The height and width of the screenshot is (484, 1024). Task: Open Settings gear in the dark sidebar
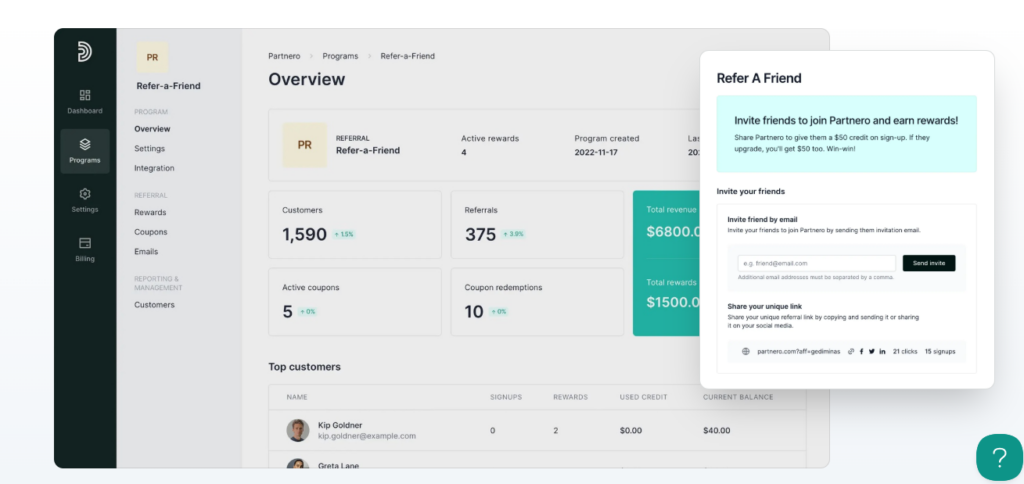click(85, 199)
